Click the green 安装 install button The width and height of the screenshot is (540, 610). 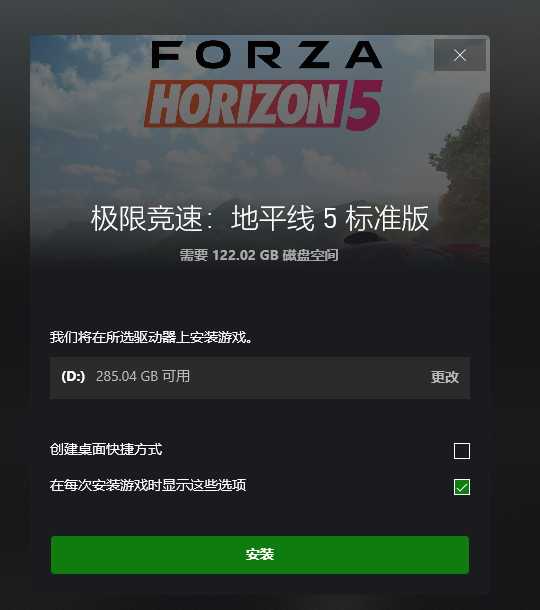(259, 554)
